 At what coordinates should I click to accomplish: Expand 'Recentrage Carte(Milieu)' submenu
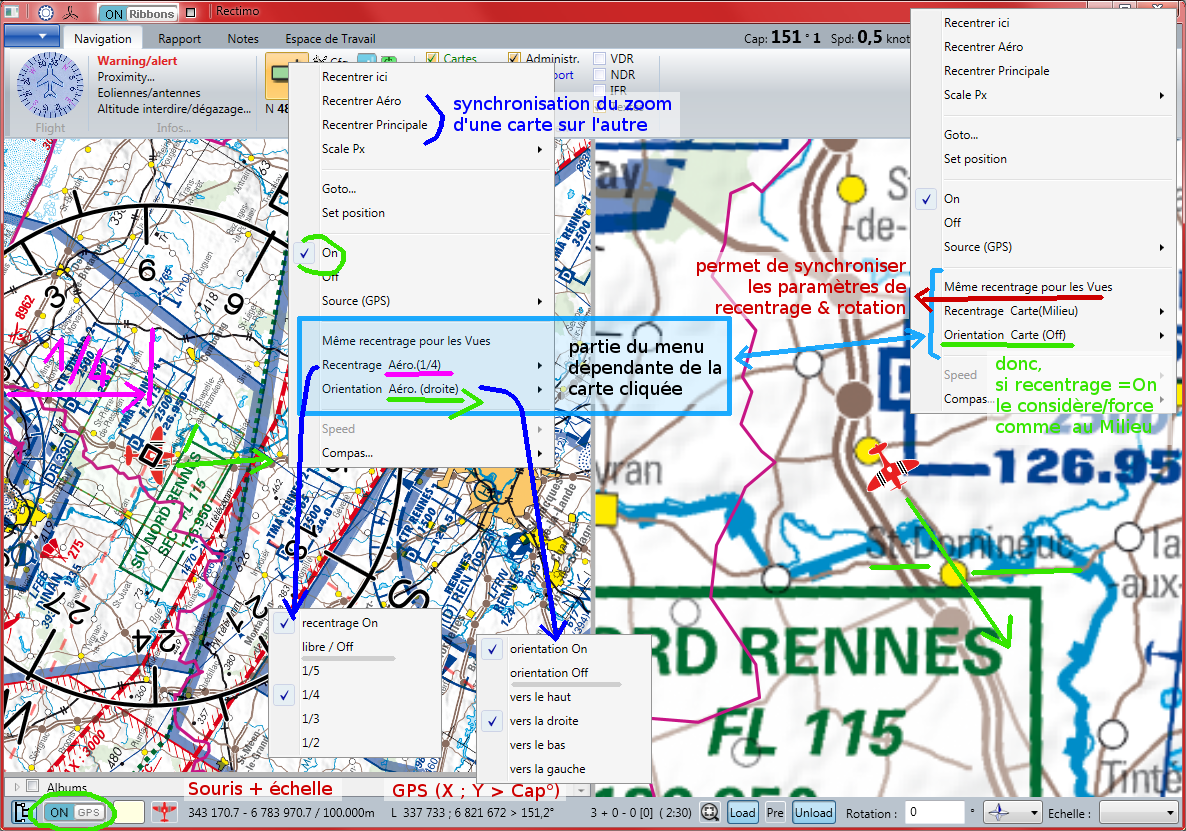[1043, 312]
